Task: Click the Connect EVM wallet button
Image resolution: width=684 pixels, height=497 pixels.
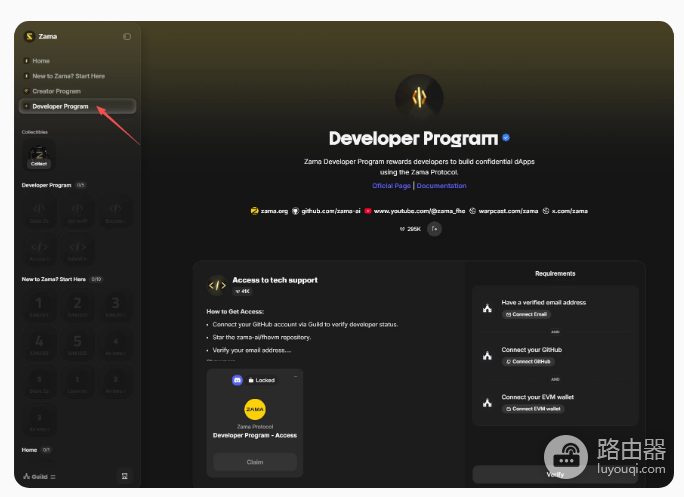Action: 533,409
